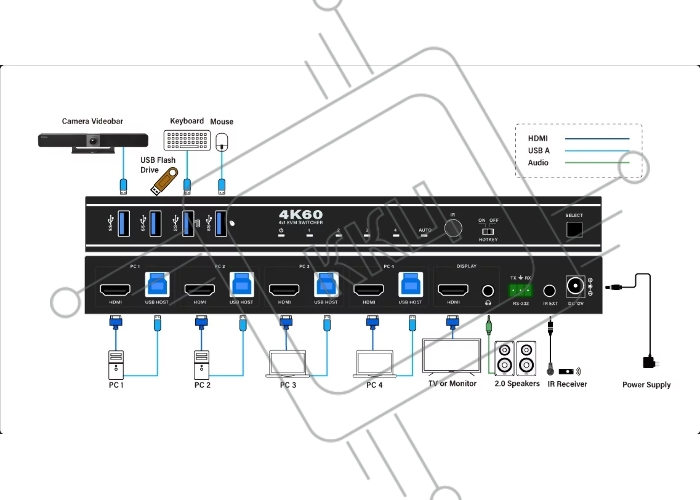Click the orange USB flash drive icon
This screenshot has width=700, height=500.
pos(164,181)
